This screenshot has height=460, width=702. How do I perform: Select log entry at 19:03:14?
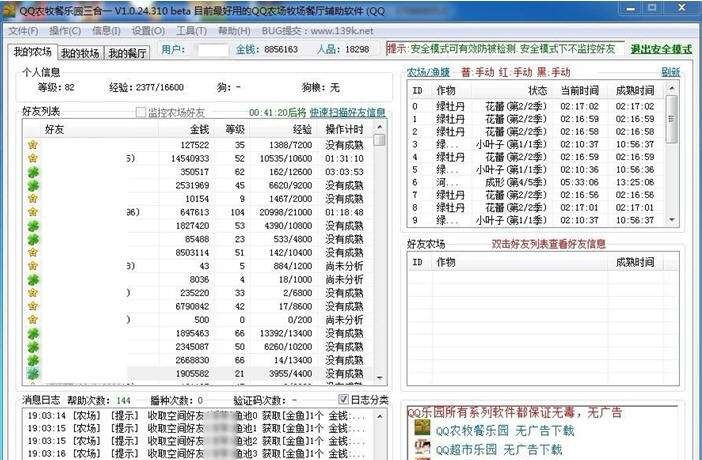197,416
